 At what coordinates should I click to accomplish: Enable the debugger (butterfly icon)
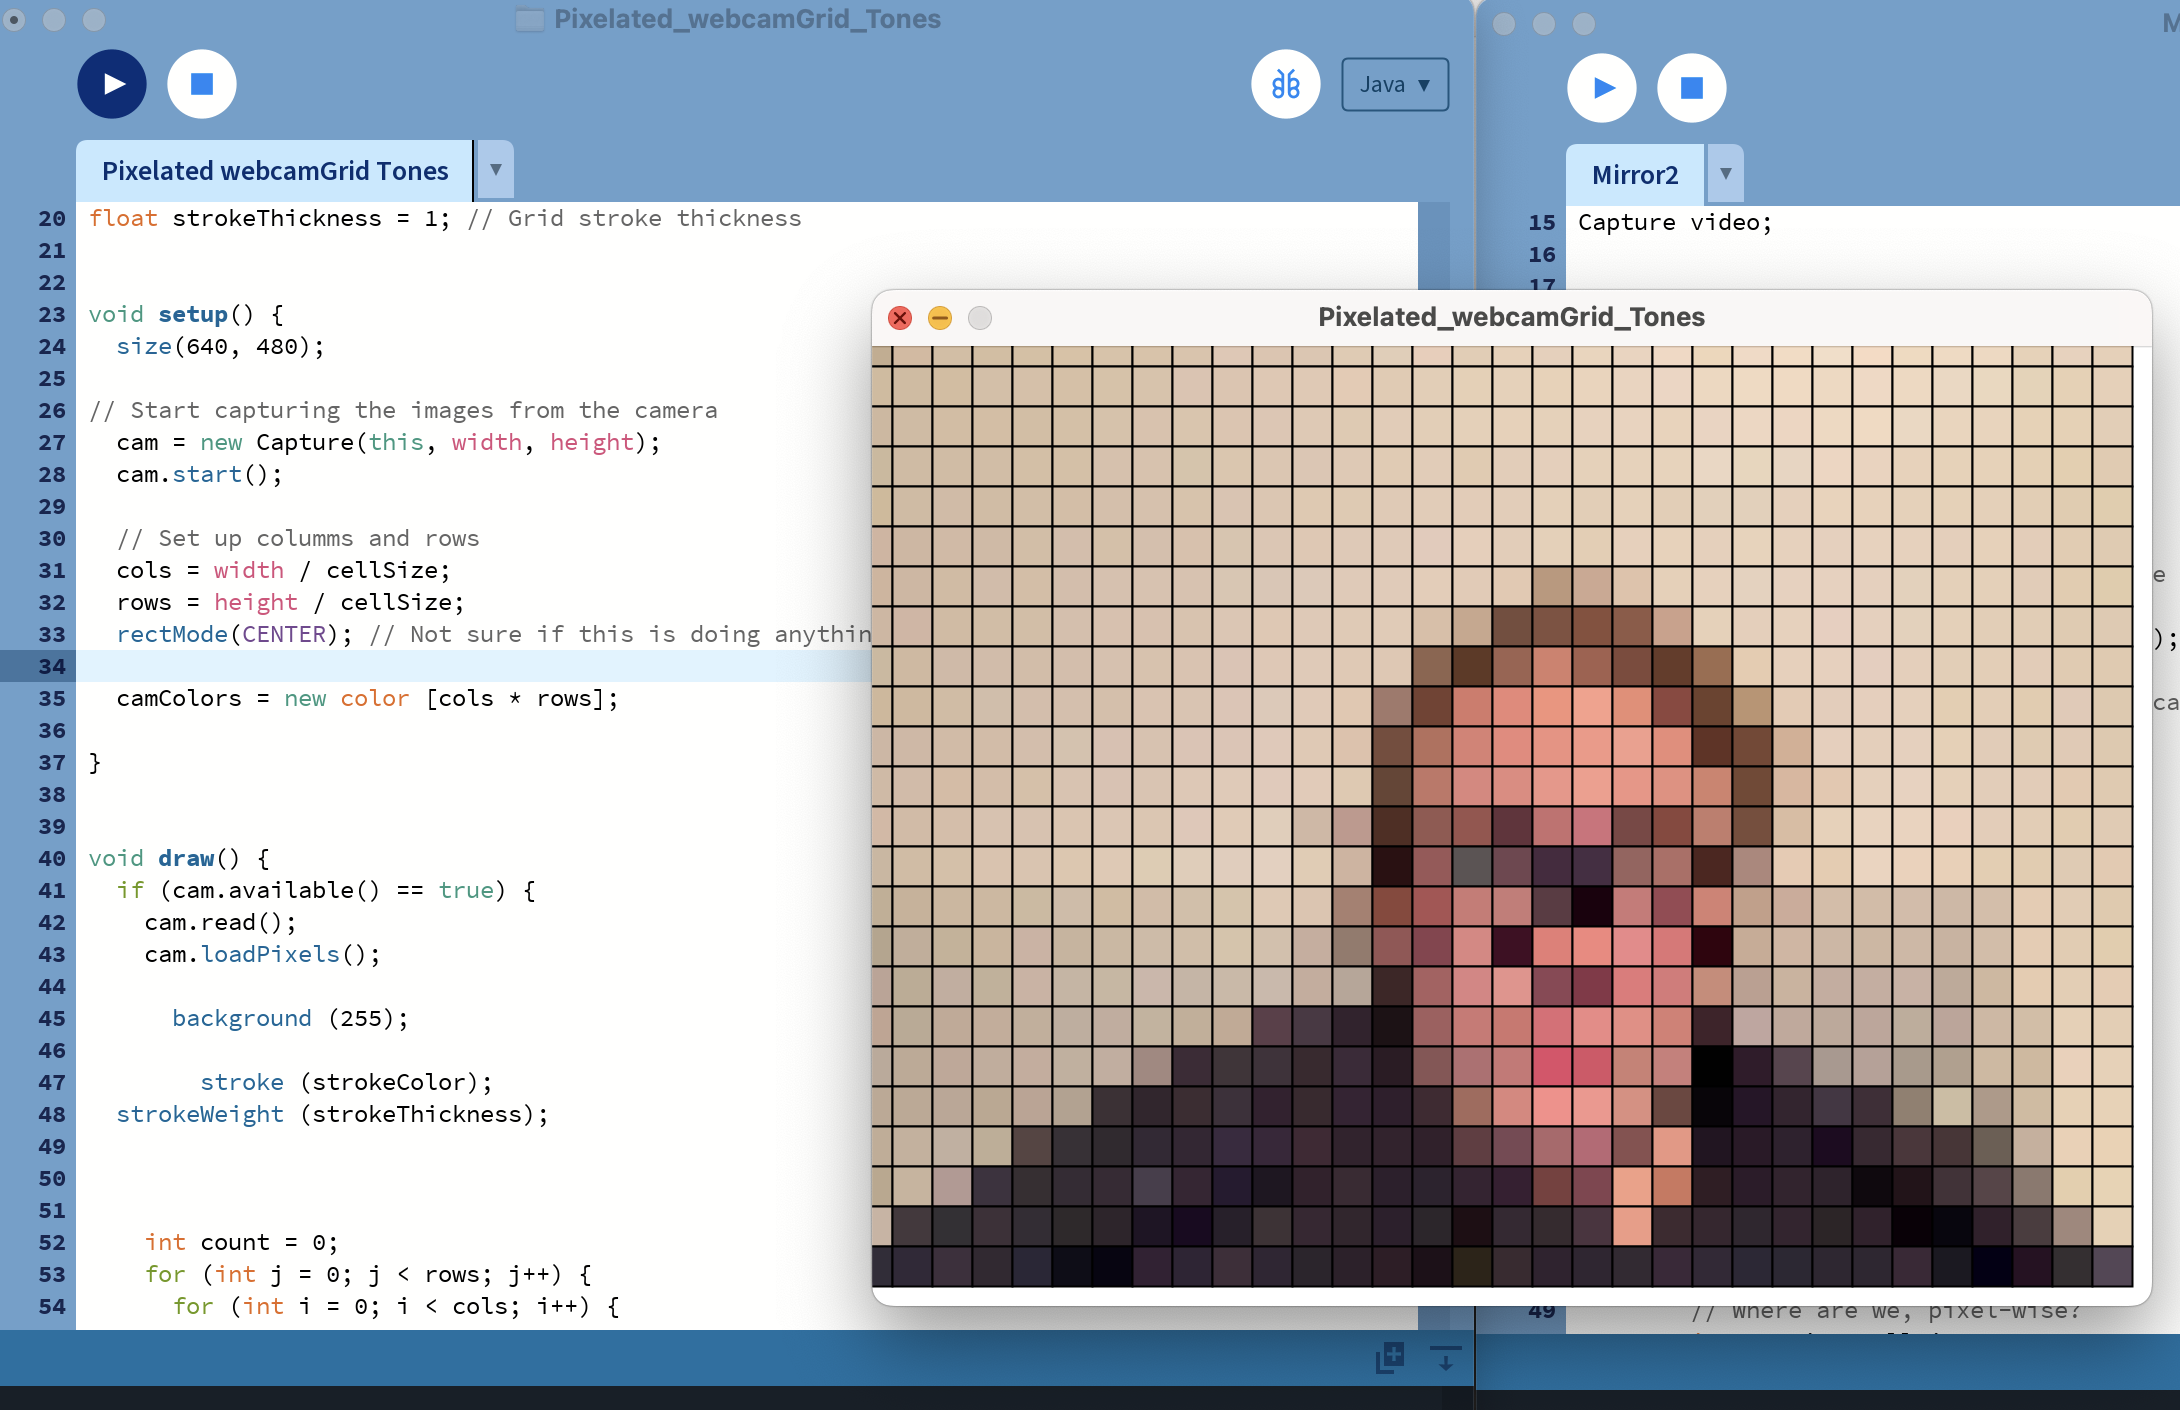click(1285, 84)
